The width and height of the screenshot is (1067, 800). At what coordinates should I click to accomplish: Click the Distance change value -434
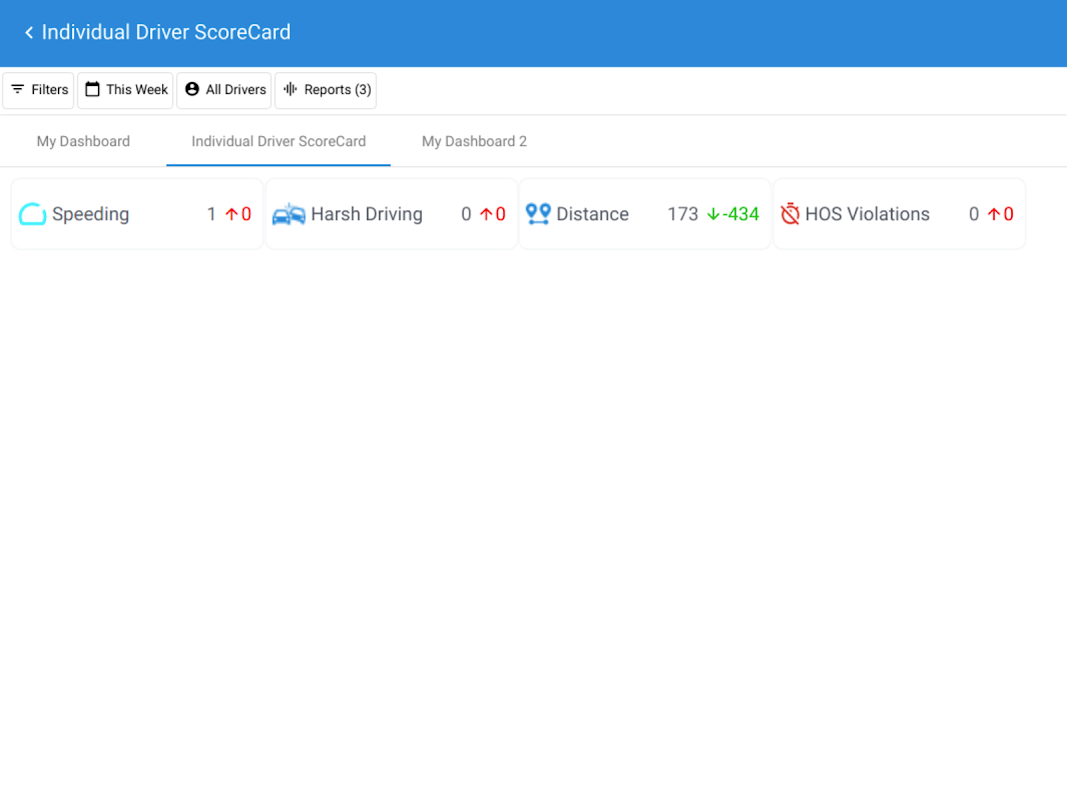tap(740, 214)
